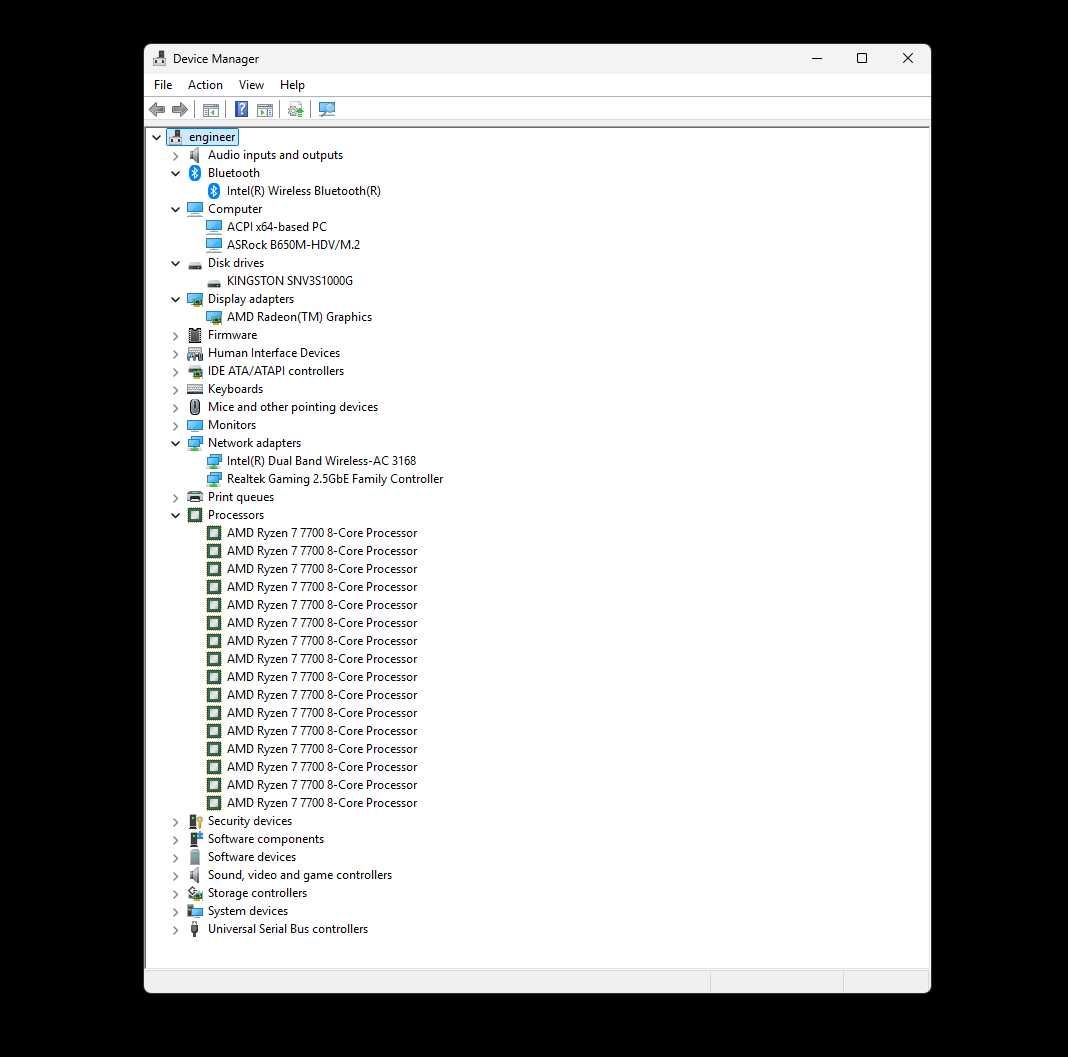Image resolution: width=1068 pixels, height=1057 pixels.
Task: Select Realtek Gaming 2.5GbE Family Controller
Action: (x=335, y=479)
